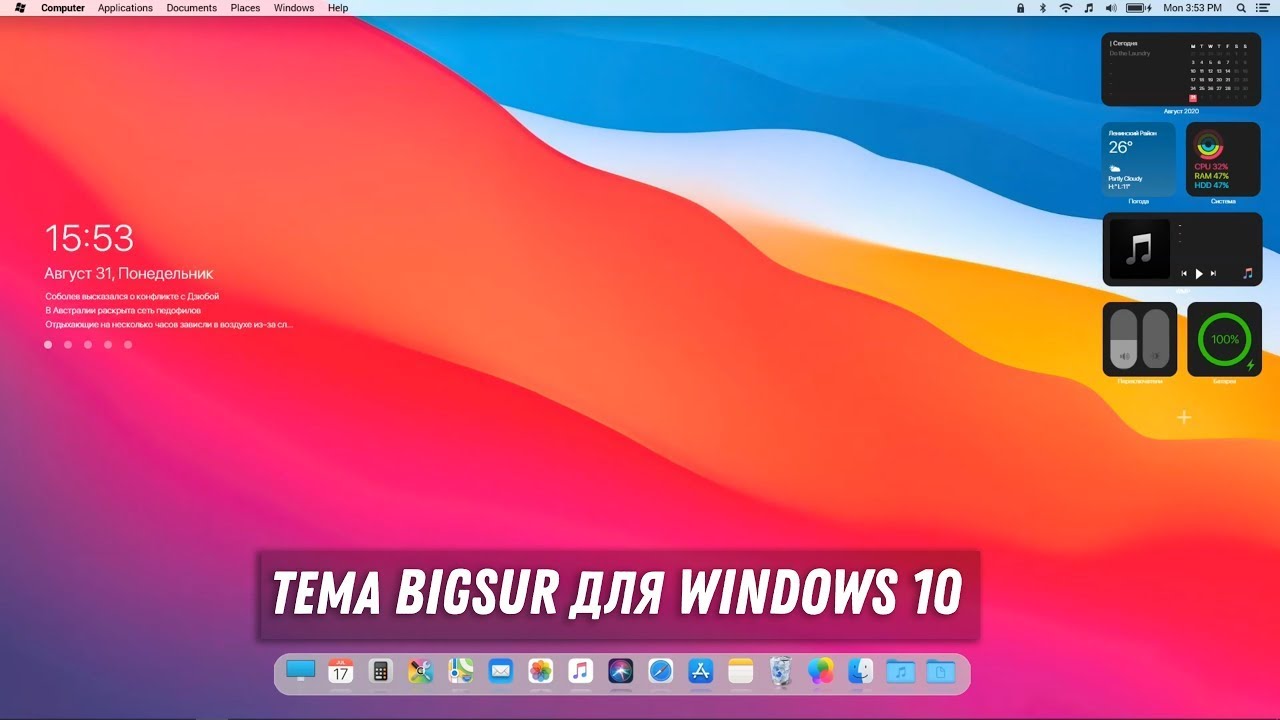Select the highlighted news page dot
Screen dimensions: 1280x720
48,344
